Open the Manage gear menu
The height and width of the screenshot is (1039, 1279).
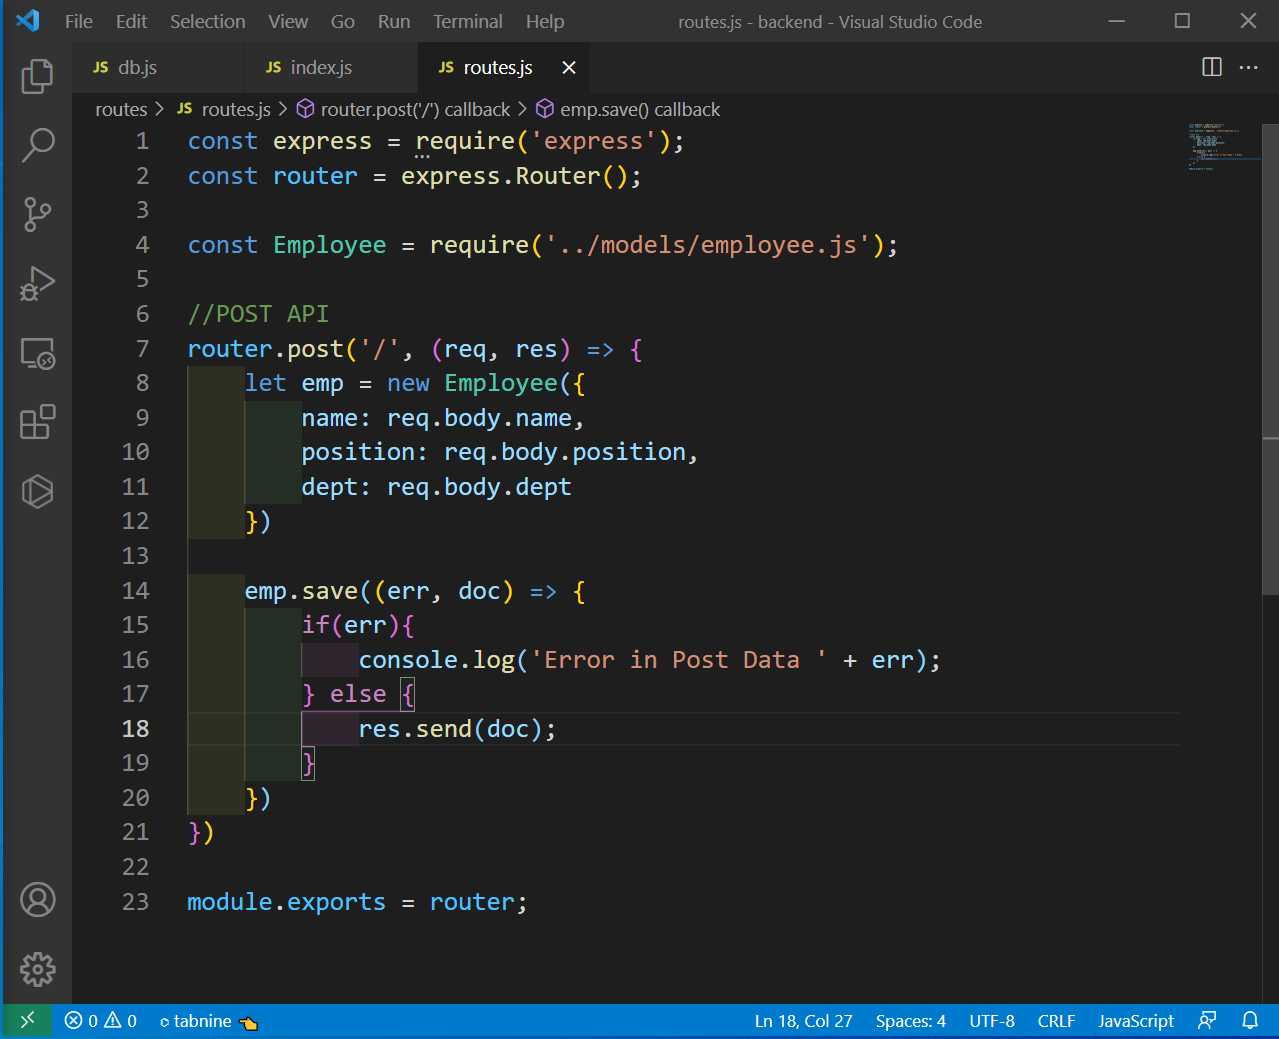pyautogui.click(x=37, y=969)
